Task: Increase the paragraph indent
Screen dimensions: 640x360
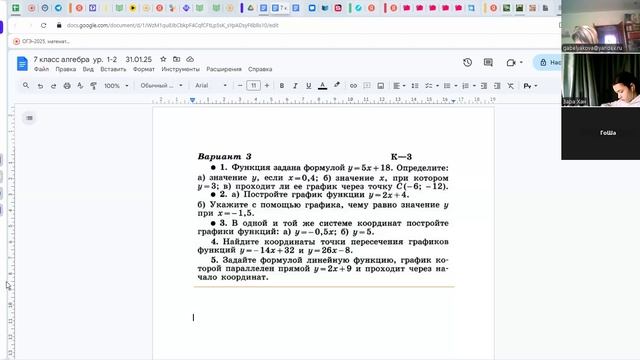Action: point(497,86)
